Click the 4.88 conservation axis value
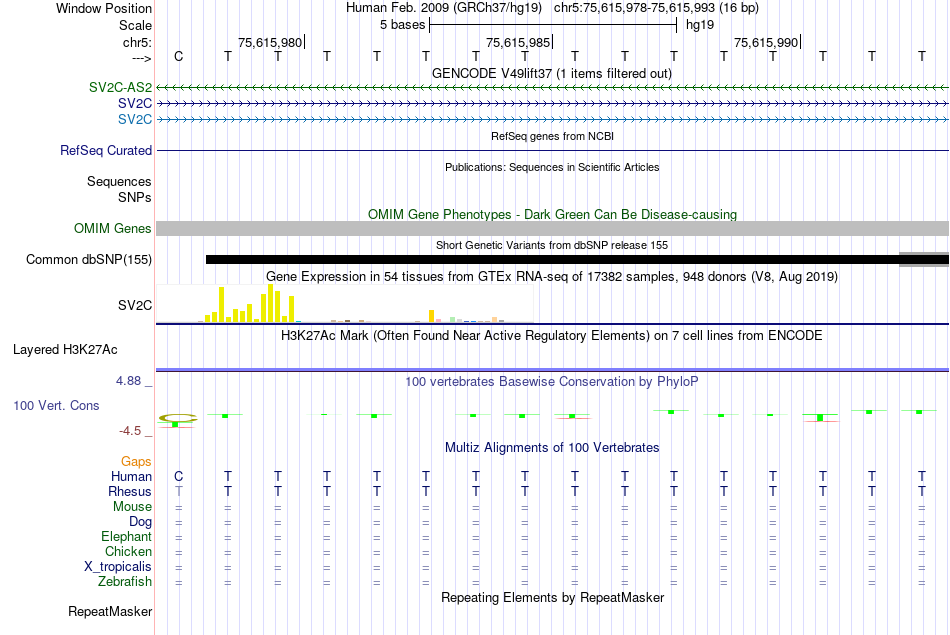This screenshot has width=950, height=635. [128, 381]
